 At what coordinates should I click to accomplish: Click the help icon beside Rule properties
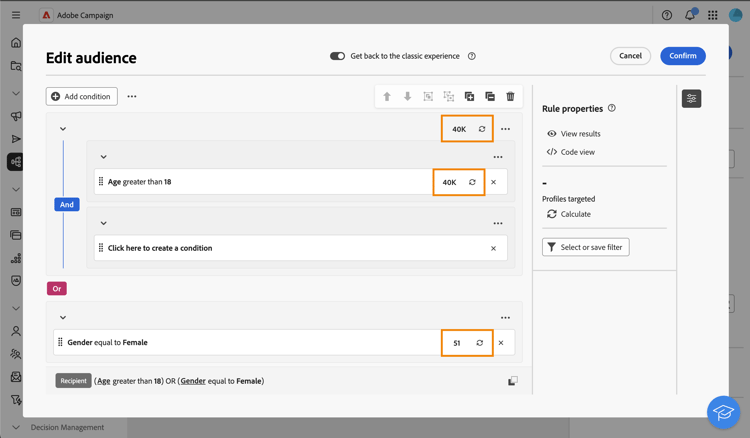click(611, 108)
